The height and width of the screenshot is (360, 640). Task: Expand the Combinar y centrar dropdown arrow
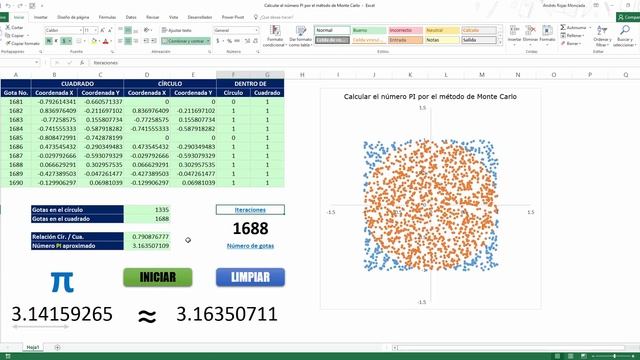pyautogui.click(x=208, y=41)
